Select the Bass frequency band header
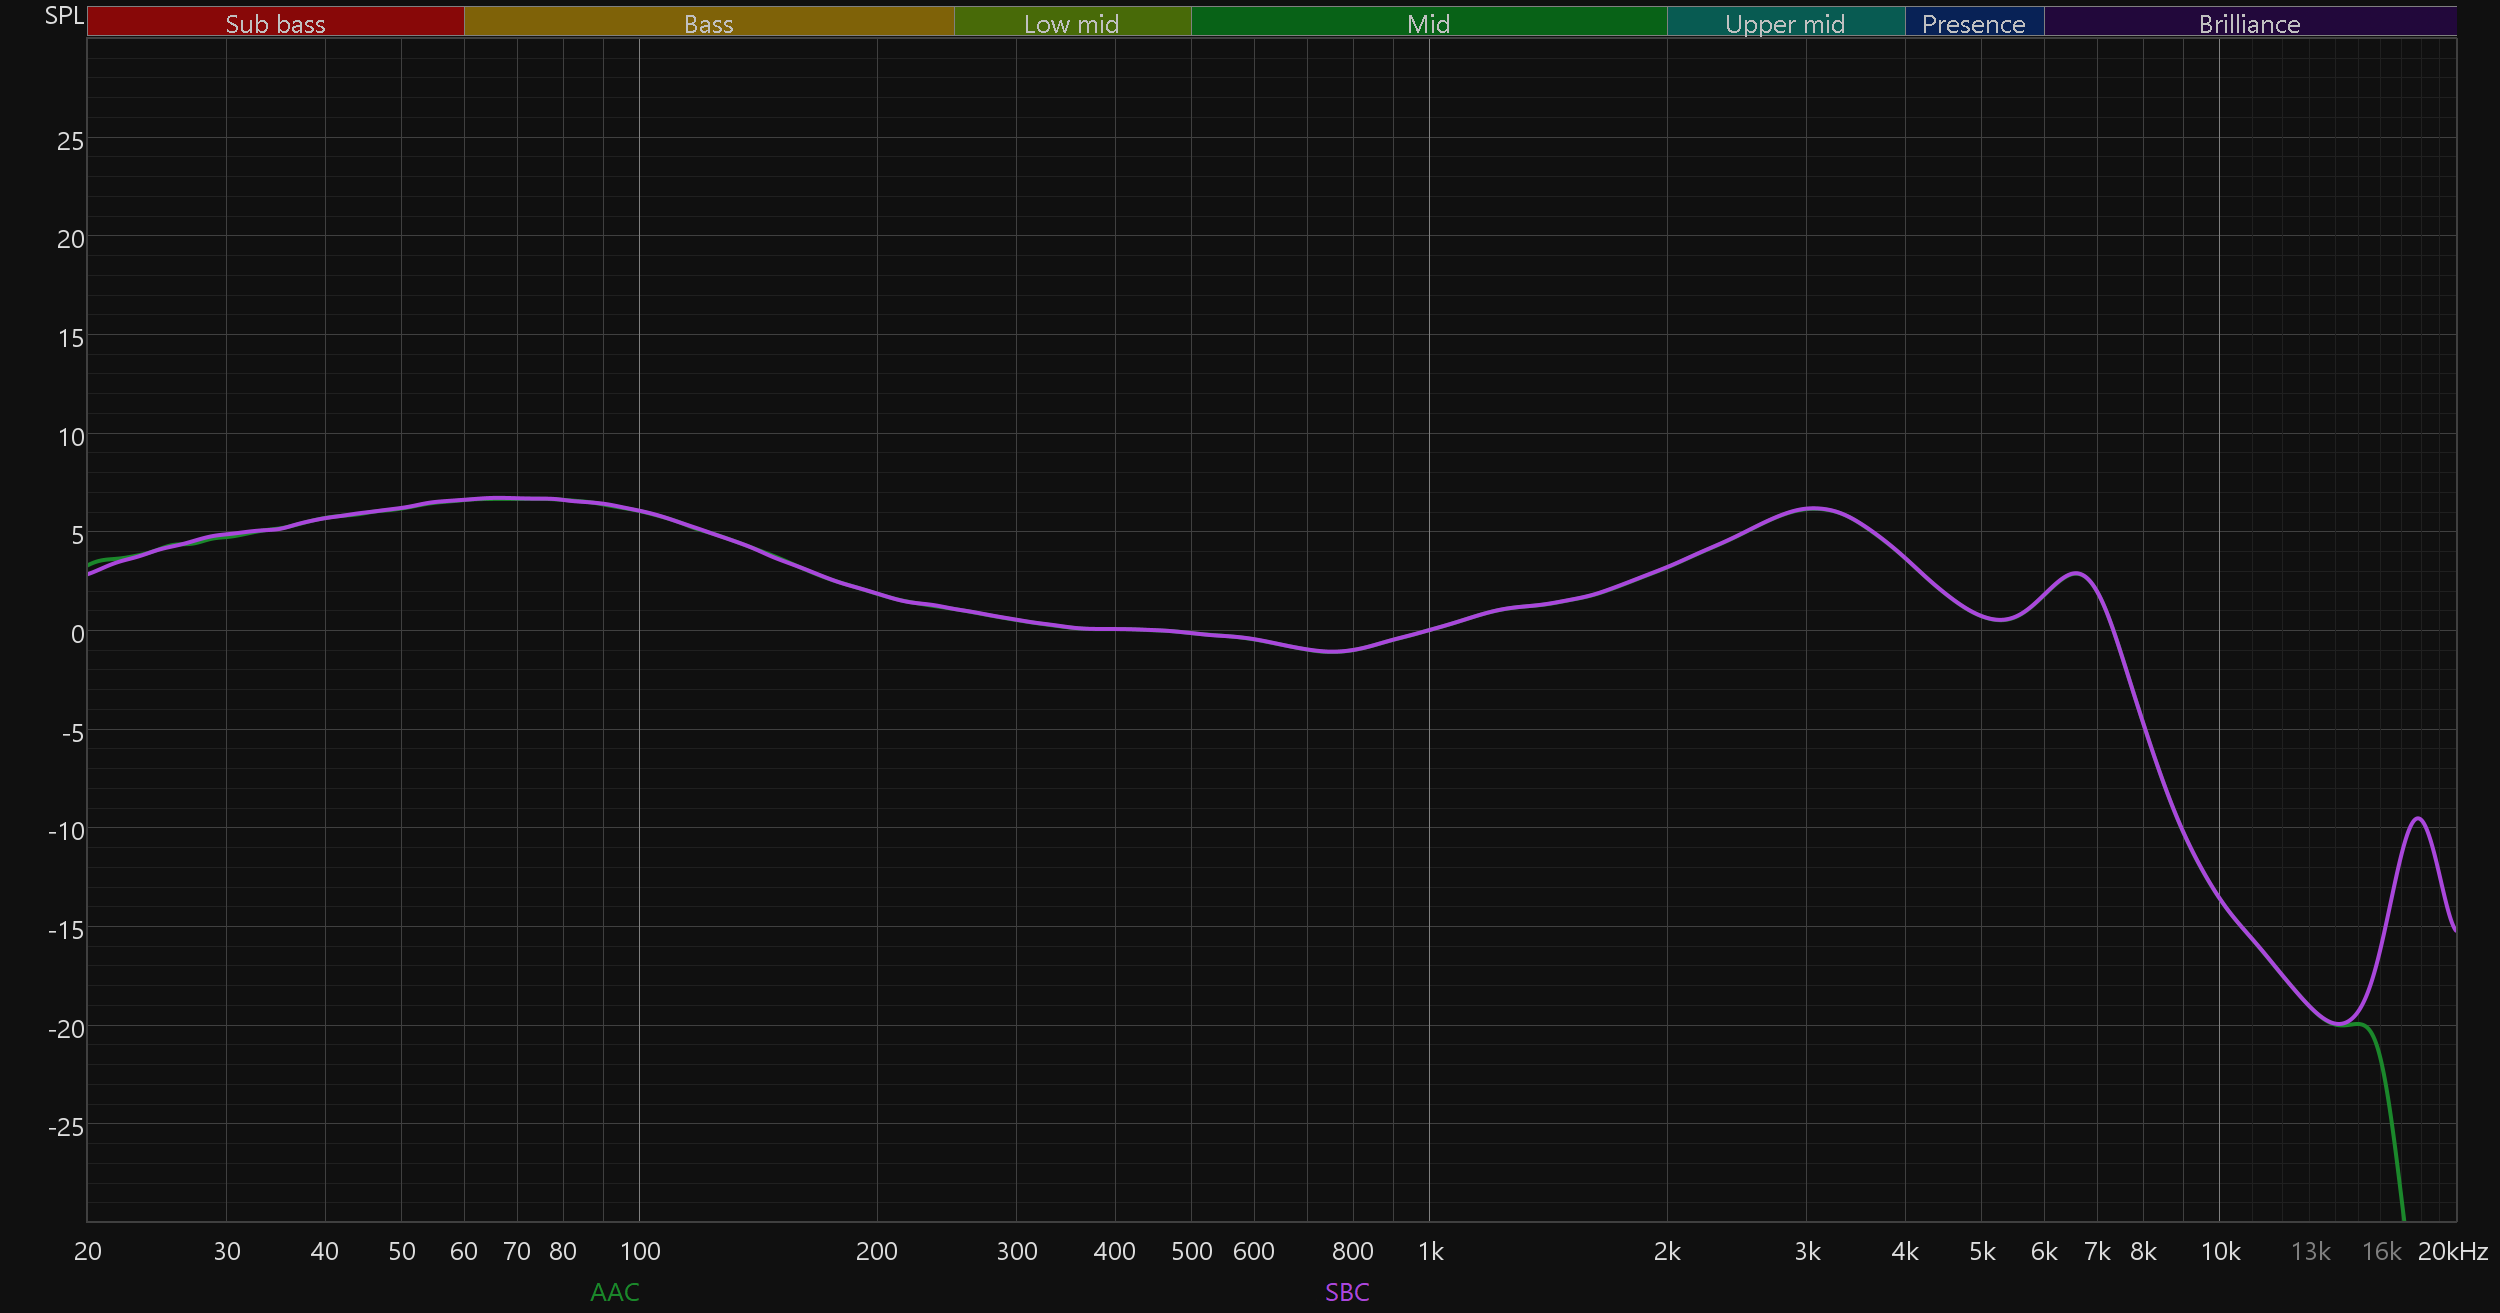Image resolution: width=2500 pixels, height=1313 pixels. point(708,23)
